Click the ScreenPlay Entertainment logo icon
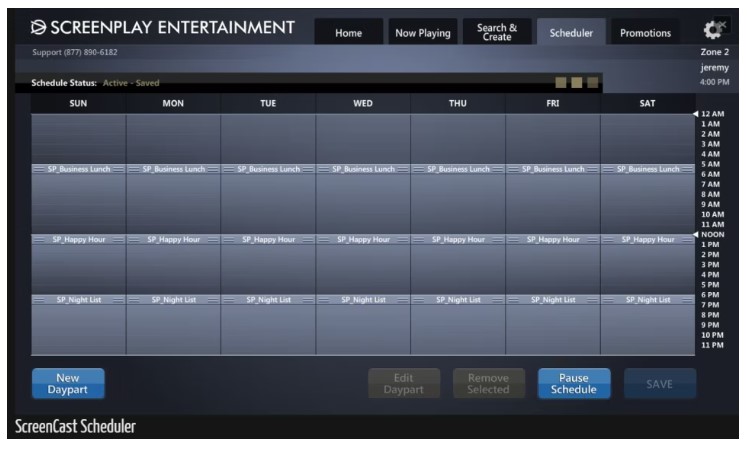This screenshot has height=453, width=747. tap(38, 28)
